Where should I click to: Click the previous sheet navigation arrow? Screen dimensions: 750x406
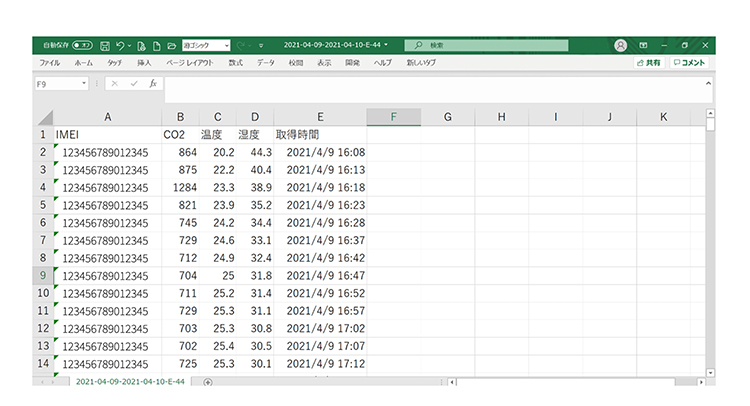tap(43, 382)
